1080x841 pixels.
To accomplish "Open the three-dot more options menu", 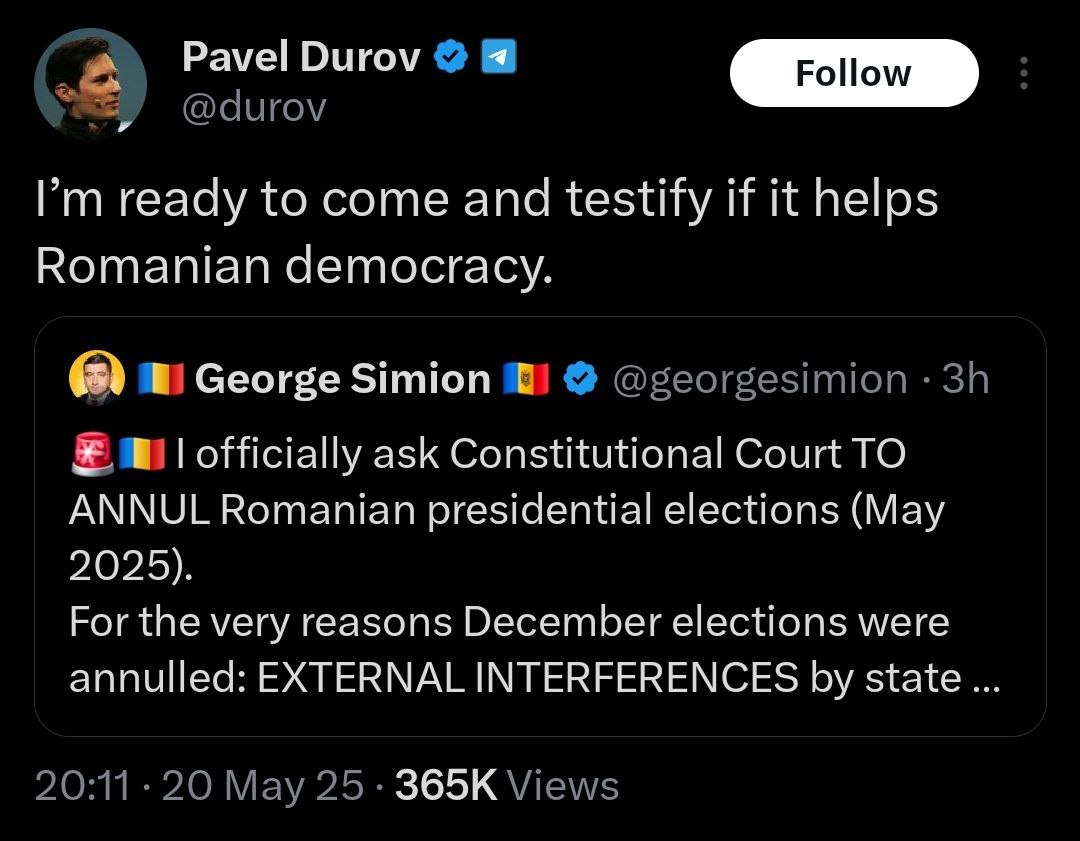I will [x=1022, y=73].
